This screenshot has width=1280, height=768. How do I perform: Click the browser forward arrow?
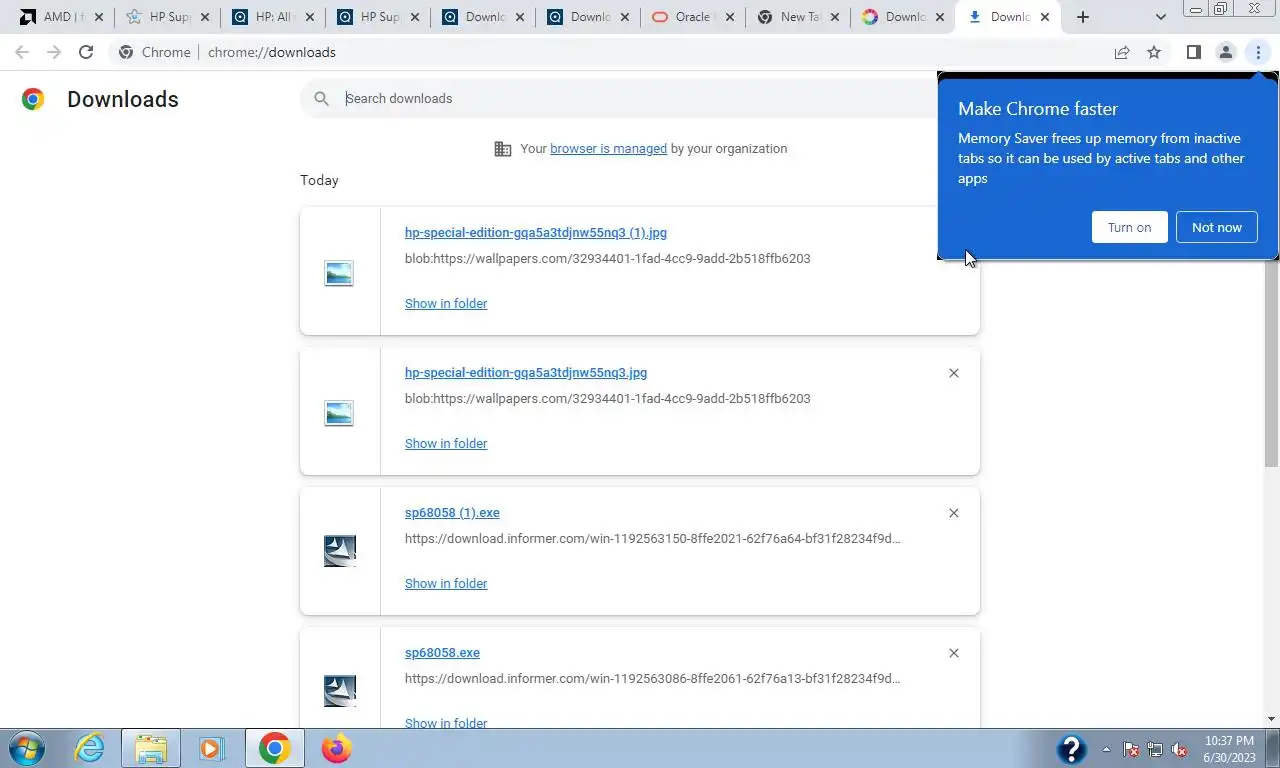coord(54,52)
